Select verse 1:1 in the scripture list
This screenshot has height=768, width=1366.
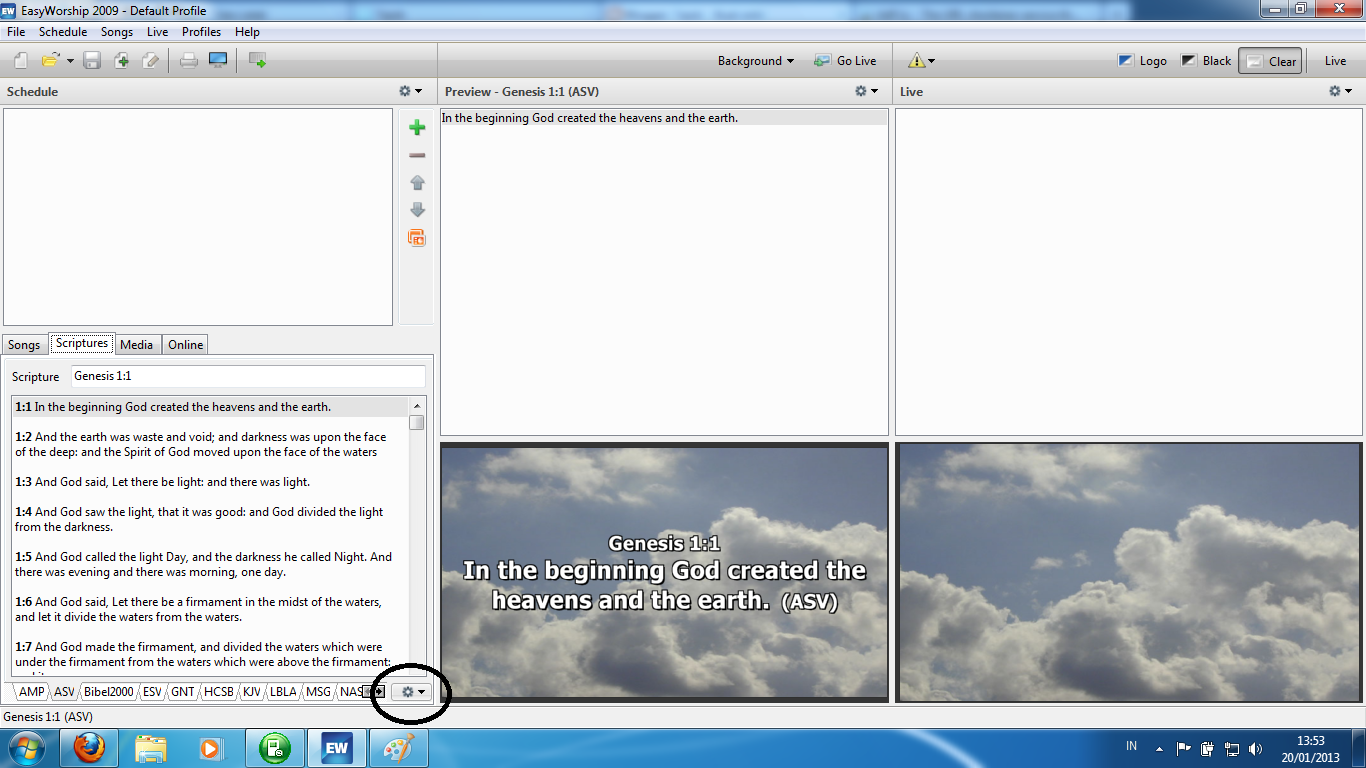click(x=211, y=407)
